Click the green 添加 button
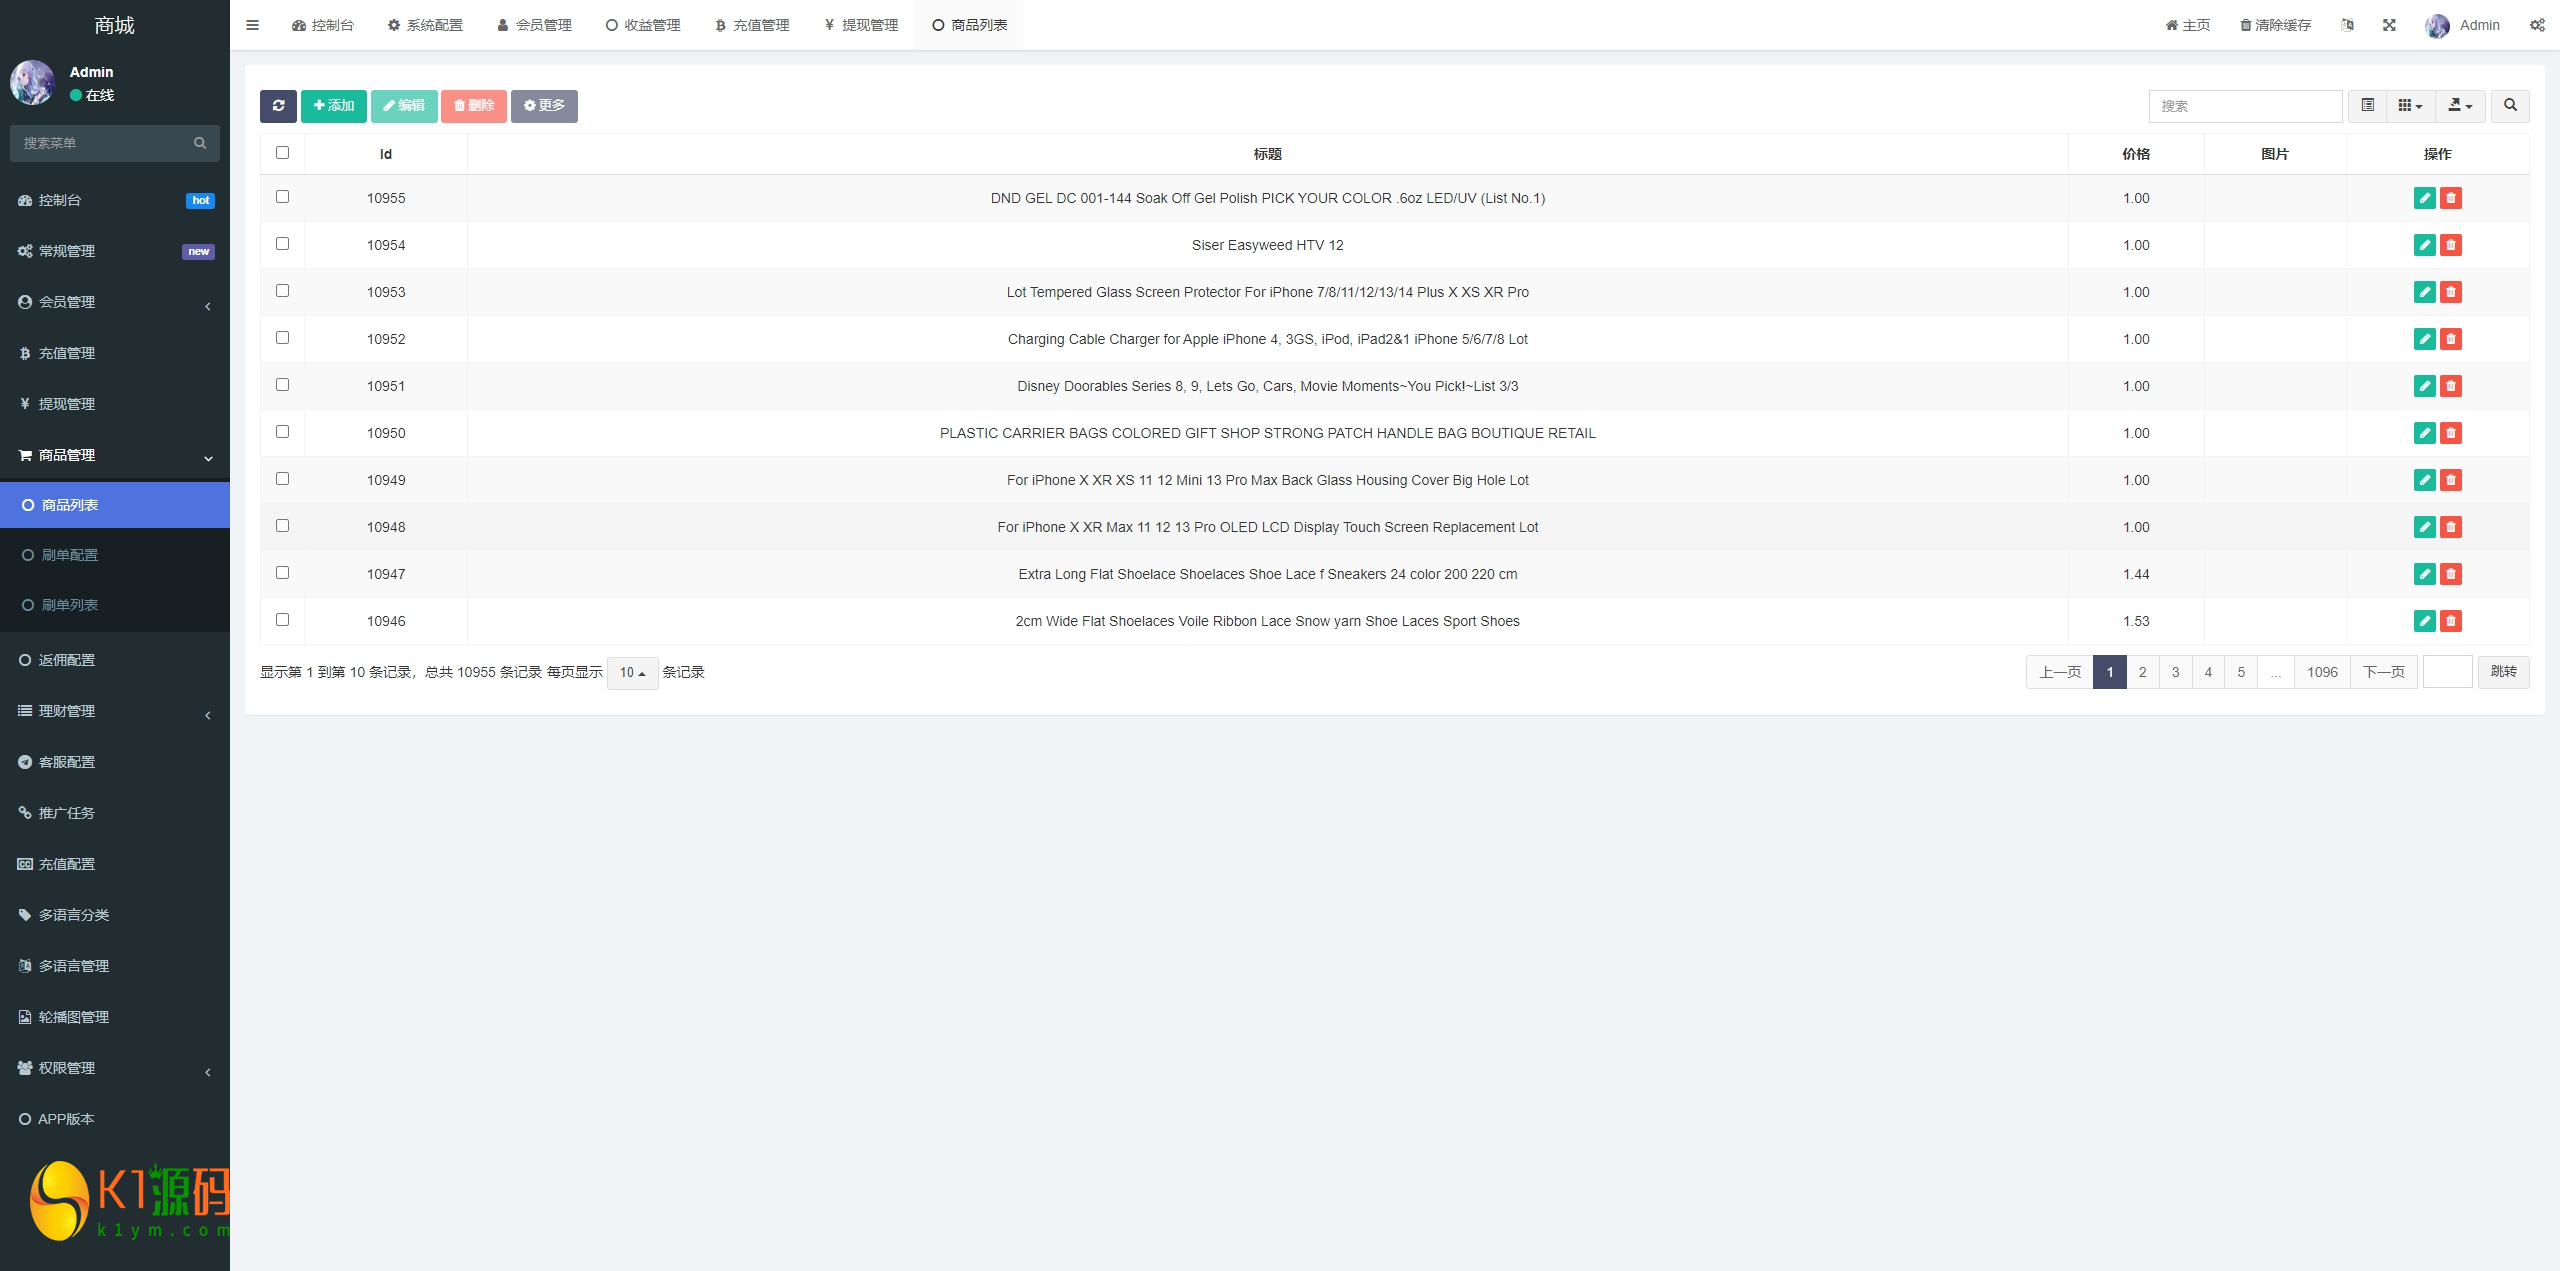The width and height of the screenshot is (2560, 1271). click(x=333, y=106)
